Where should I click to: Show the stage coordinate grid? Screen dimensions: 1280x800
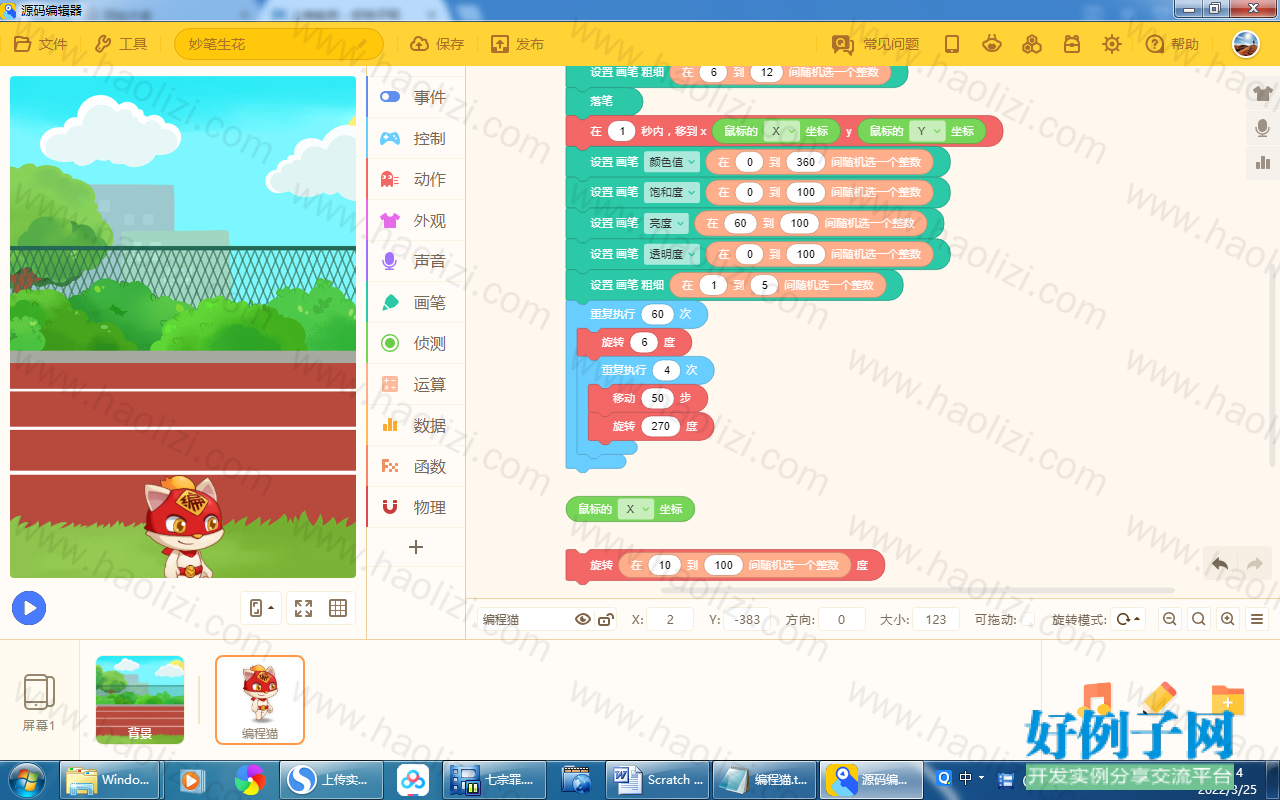(338, 608)
